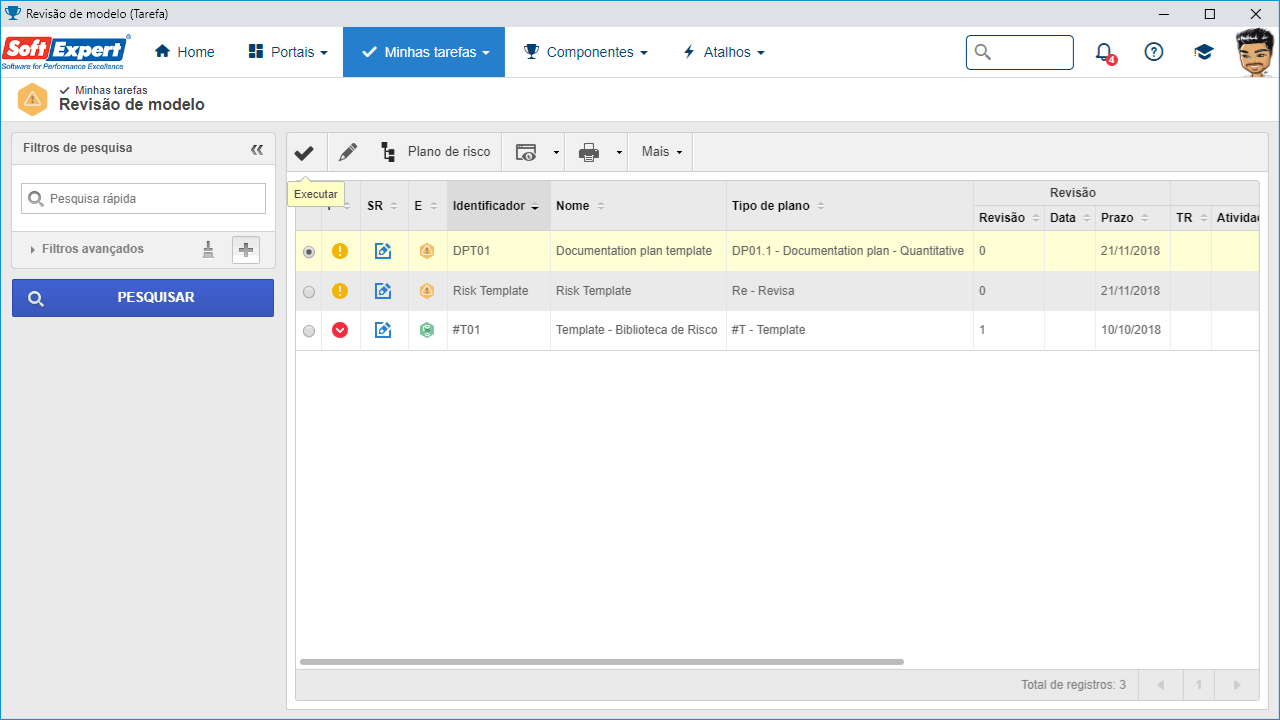
Task: Select the radio button for #T01 row
Action: click(x=309, y=331)
